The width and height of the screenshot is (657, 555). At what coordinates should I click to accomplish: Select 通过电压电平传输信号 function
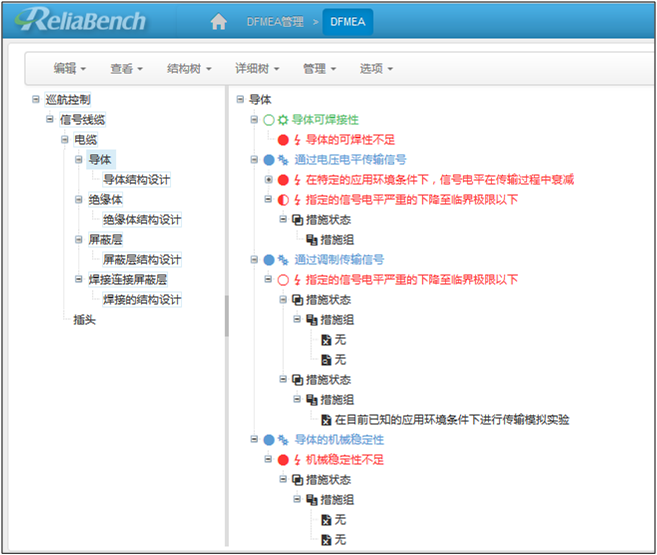click(350, 160)
